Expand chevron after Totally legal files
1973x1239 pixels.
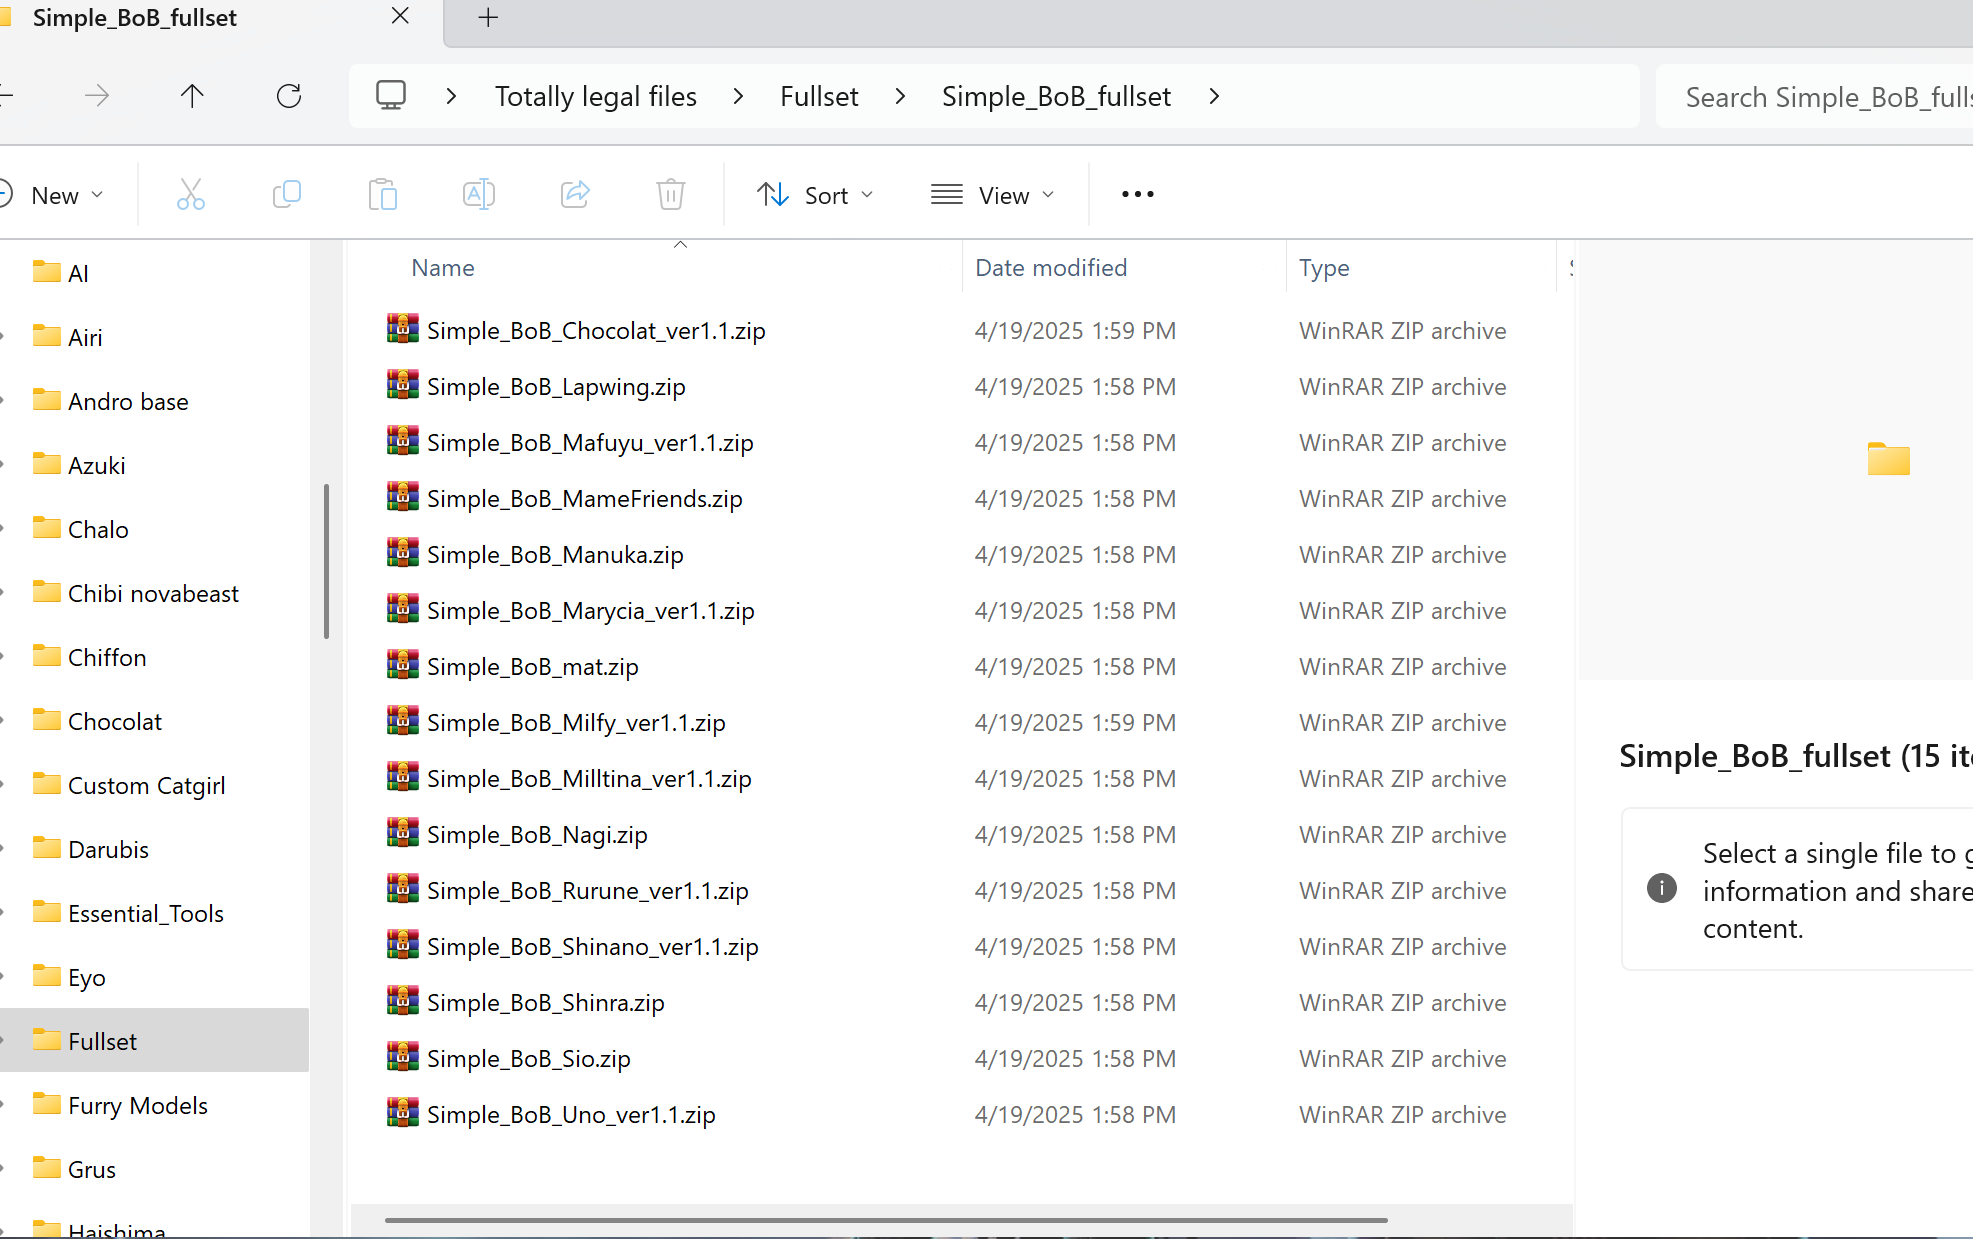739,96
